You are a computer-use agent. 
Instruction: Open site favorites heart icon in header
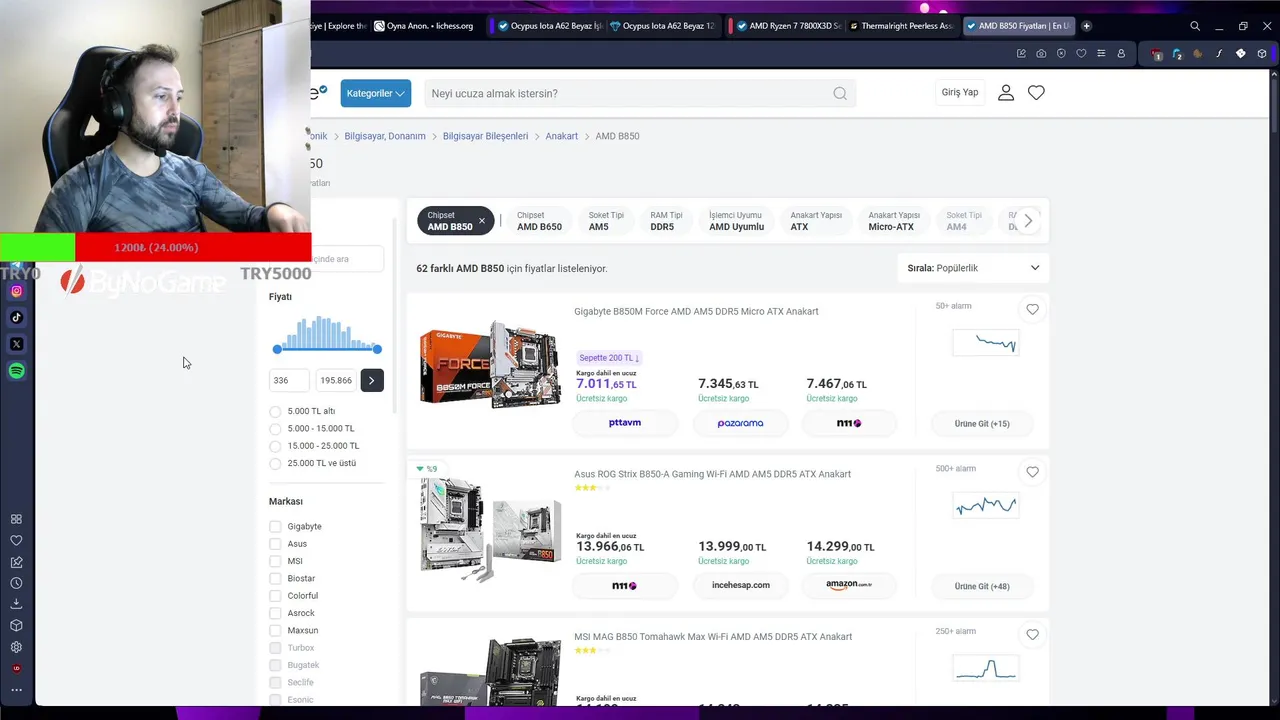click(x=1036, y=93)
